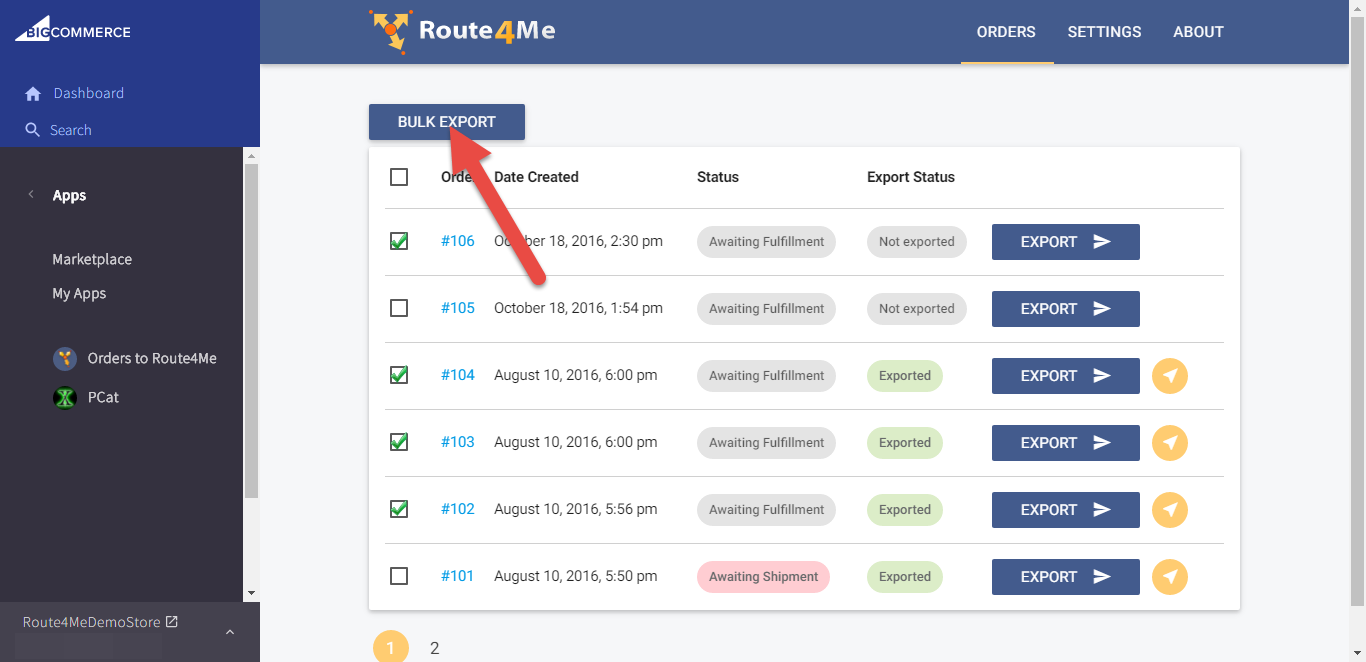
Task: Click orange navigation icon for order #101
Action: [1170, 577]
